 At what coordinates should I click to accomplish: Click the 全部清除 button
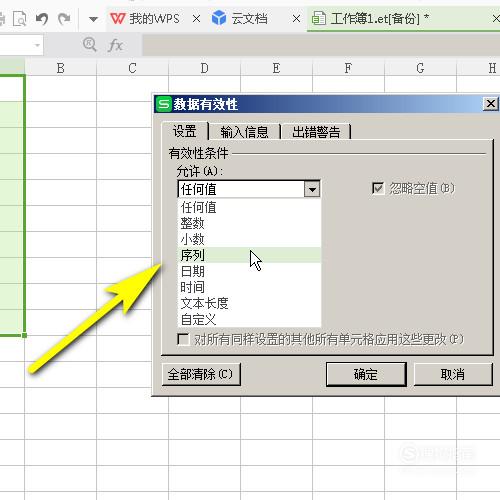pos(201,374)
